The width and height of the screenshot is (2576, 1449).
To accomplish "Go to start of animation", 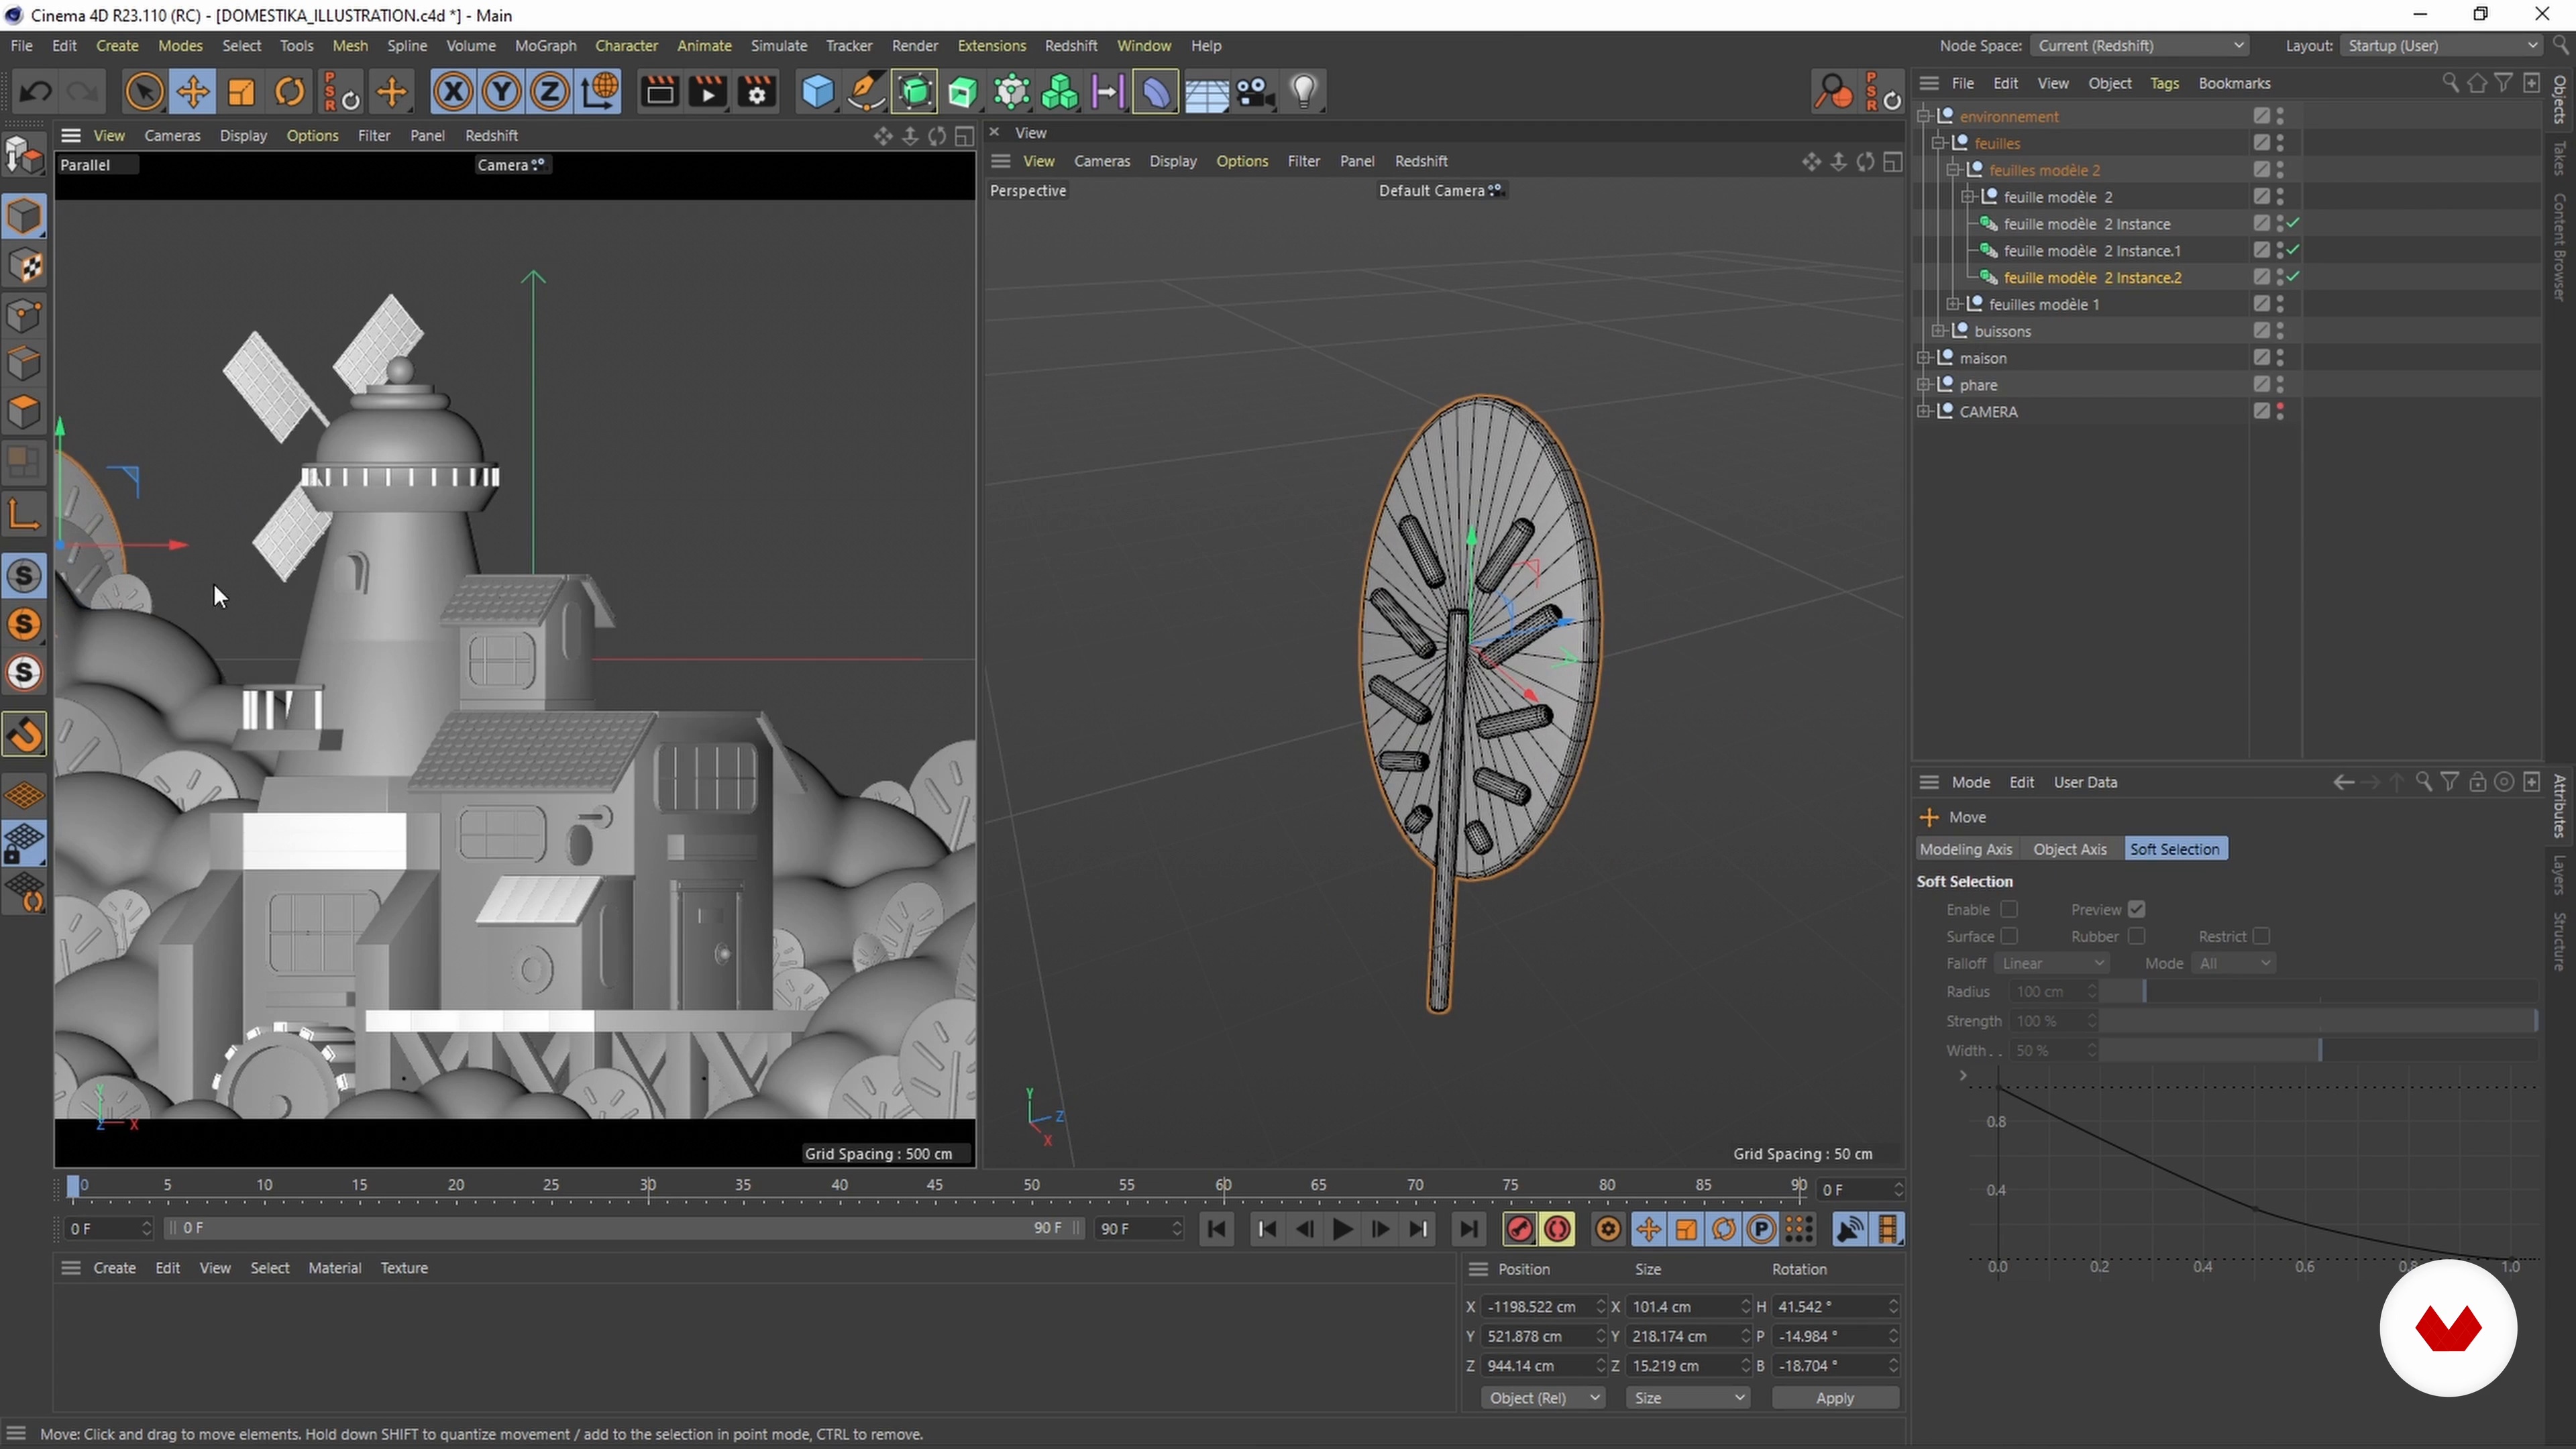I will pyautogui.click(x=1217, y=1229).
